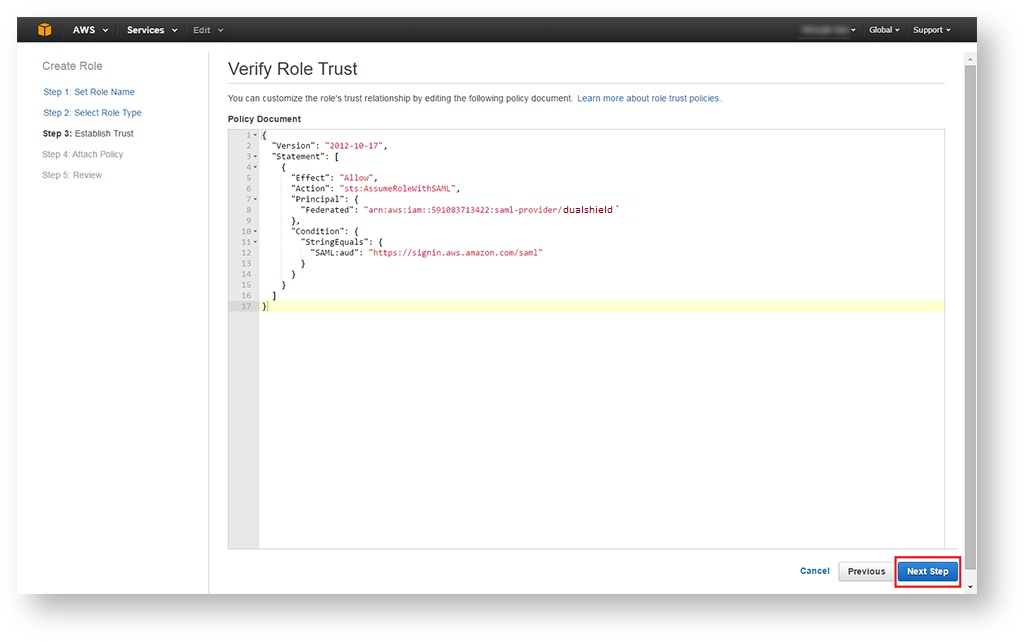This screenshot has width=1025, height=642.
Task: Go to Step 1: Set Role Name
Action: tap(89, 92)
